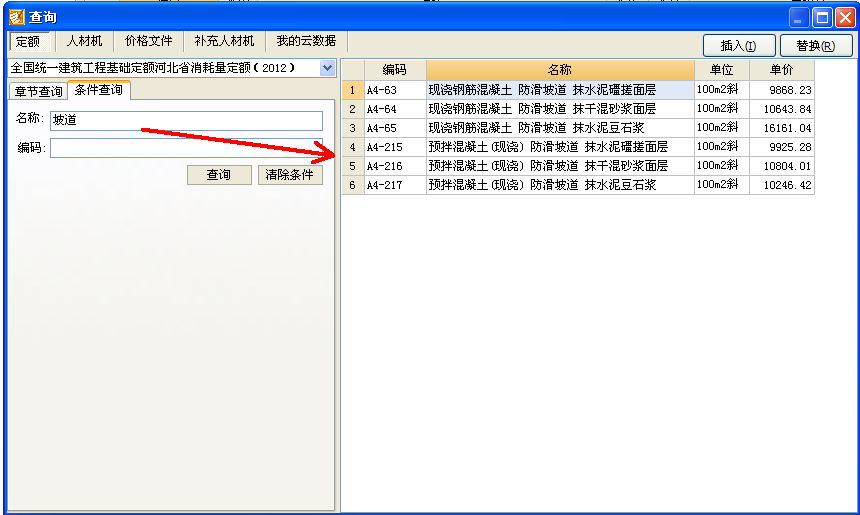This screenshot has width=860, height=515.
Task: Click price cell 10643.84
Action: [x=782, y=109]
